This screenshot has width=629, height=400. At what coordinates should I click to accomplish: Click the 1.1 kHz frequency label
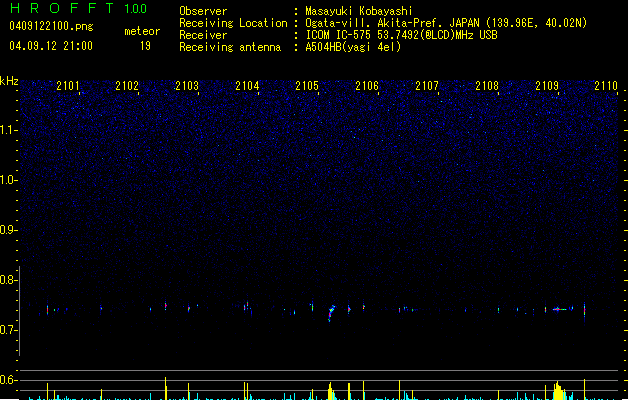[x=8, y=130]
